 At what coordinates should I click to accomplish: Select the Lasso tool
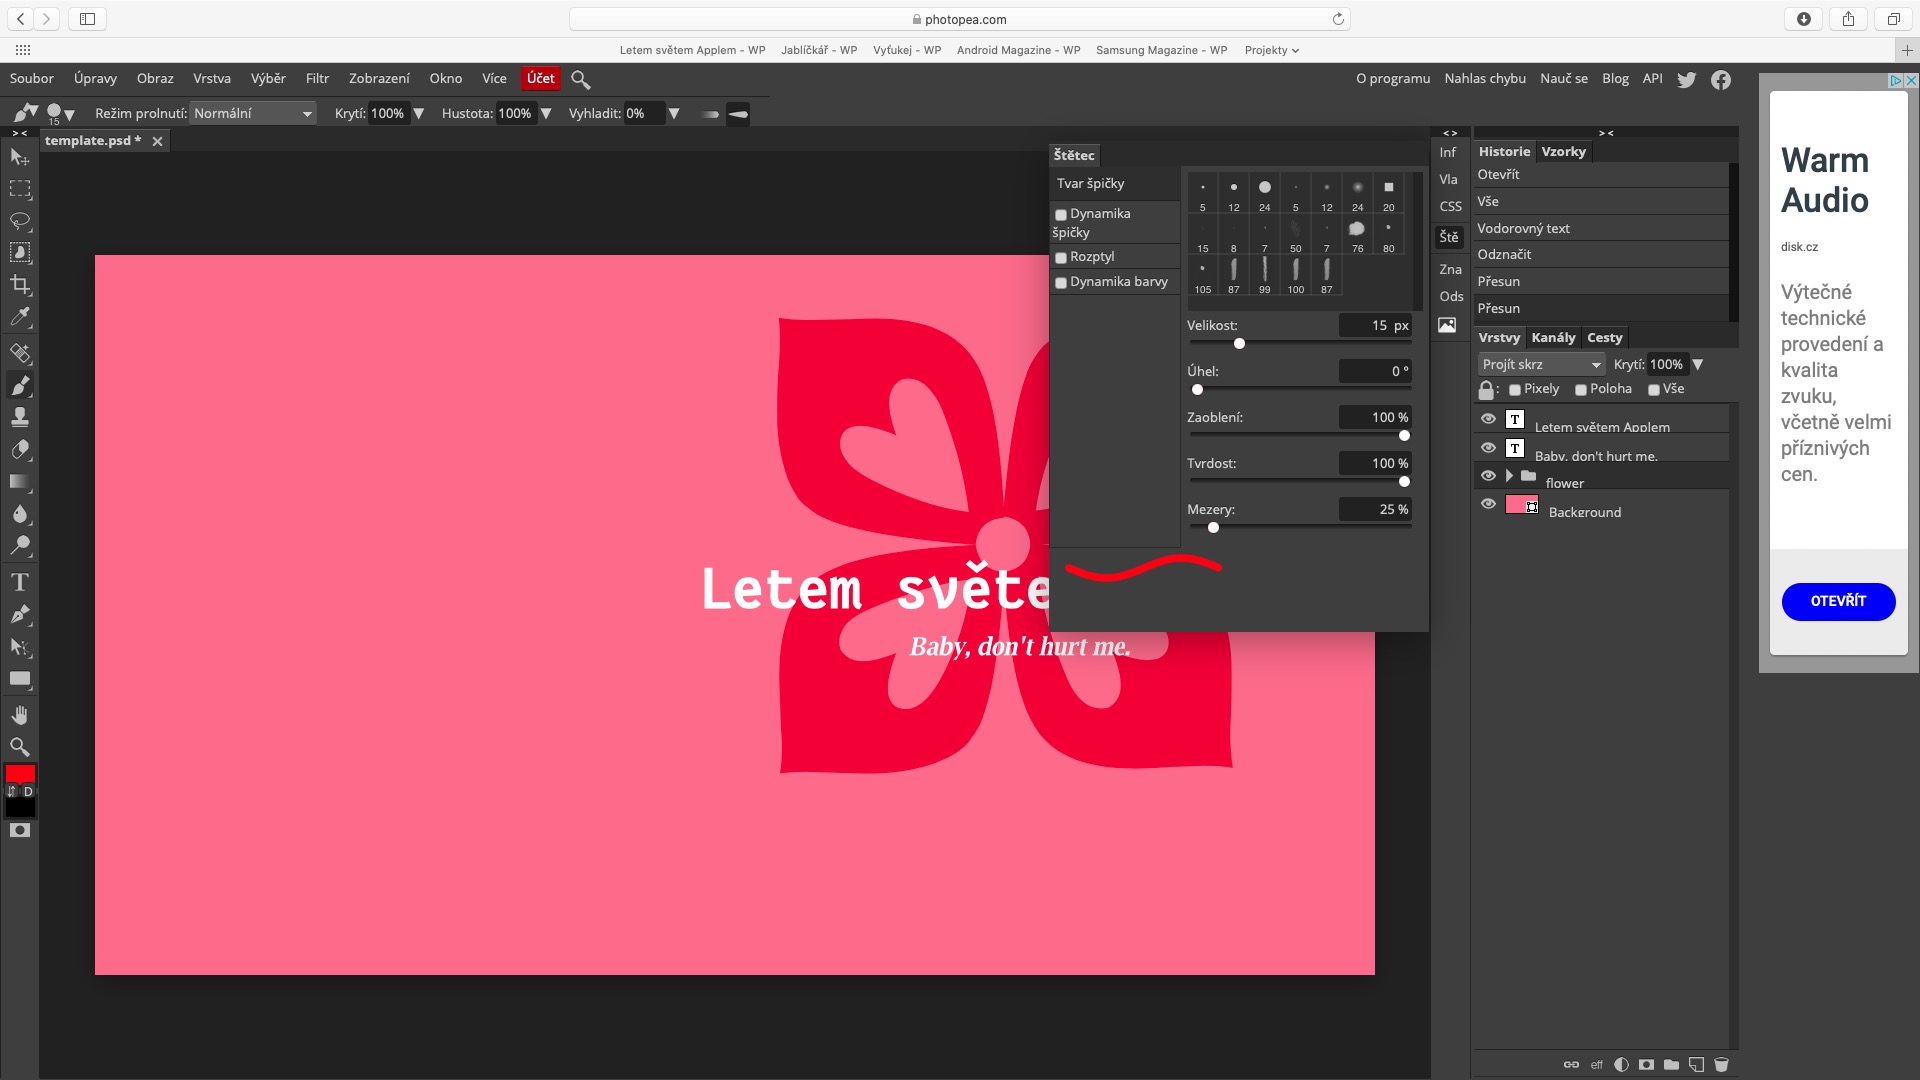click(x=20, y=220)
